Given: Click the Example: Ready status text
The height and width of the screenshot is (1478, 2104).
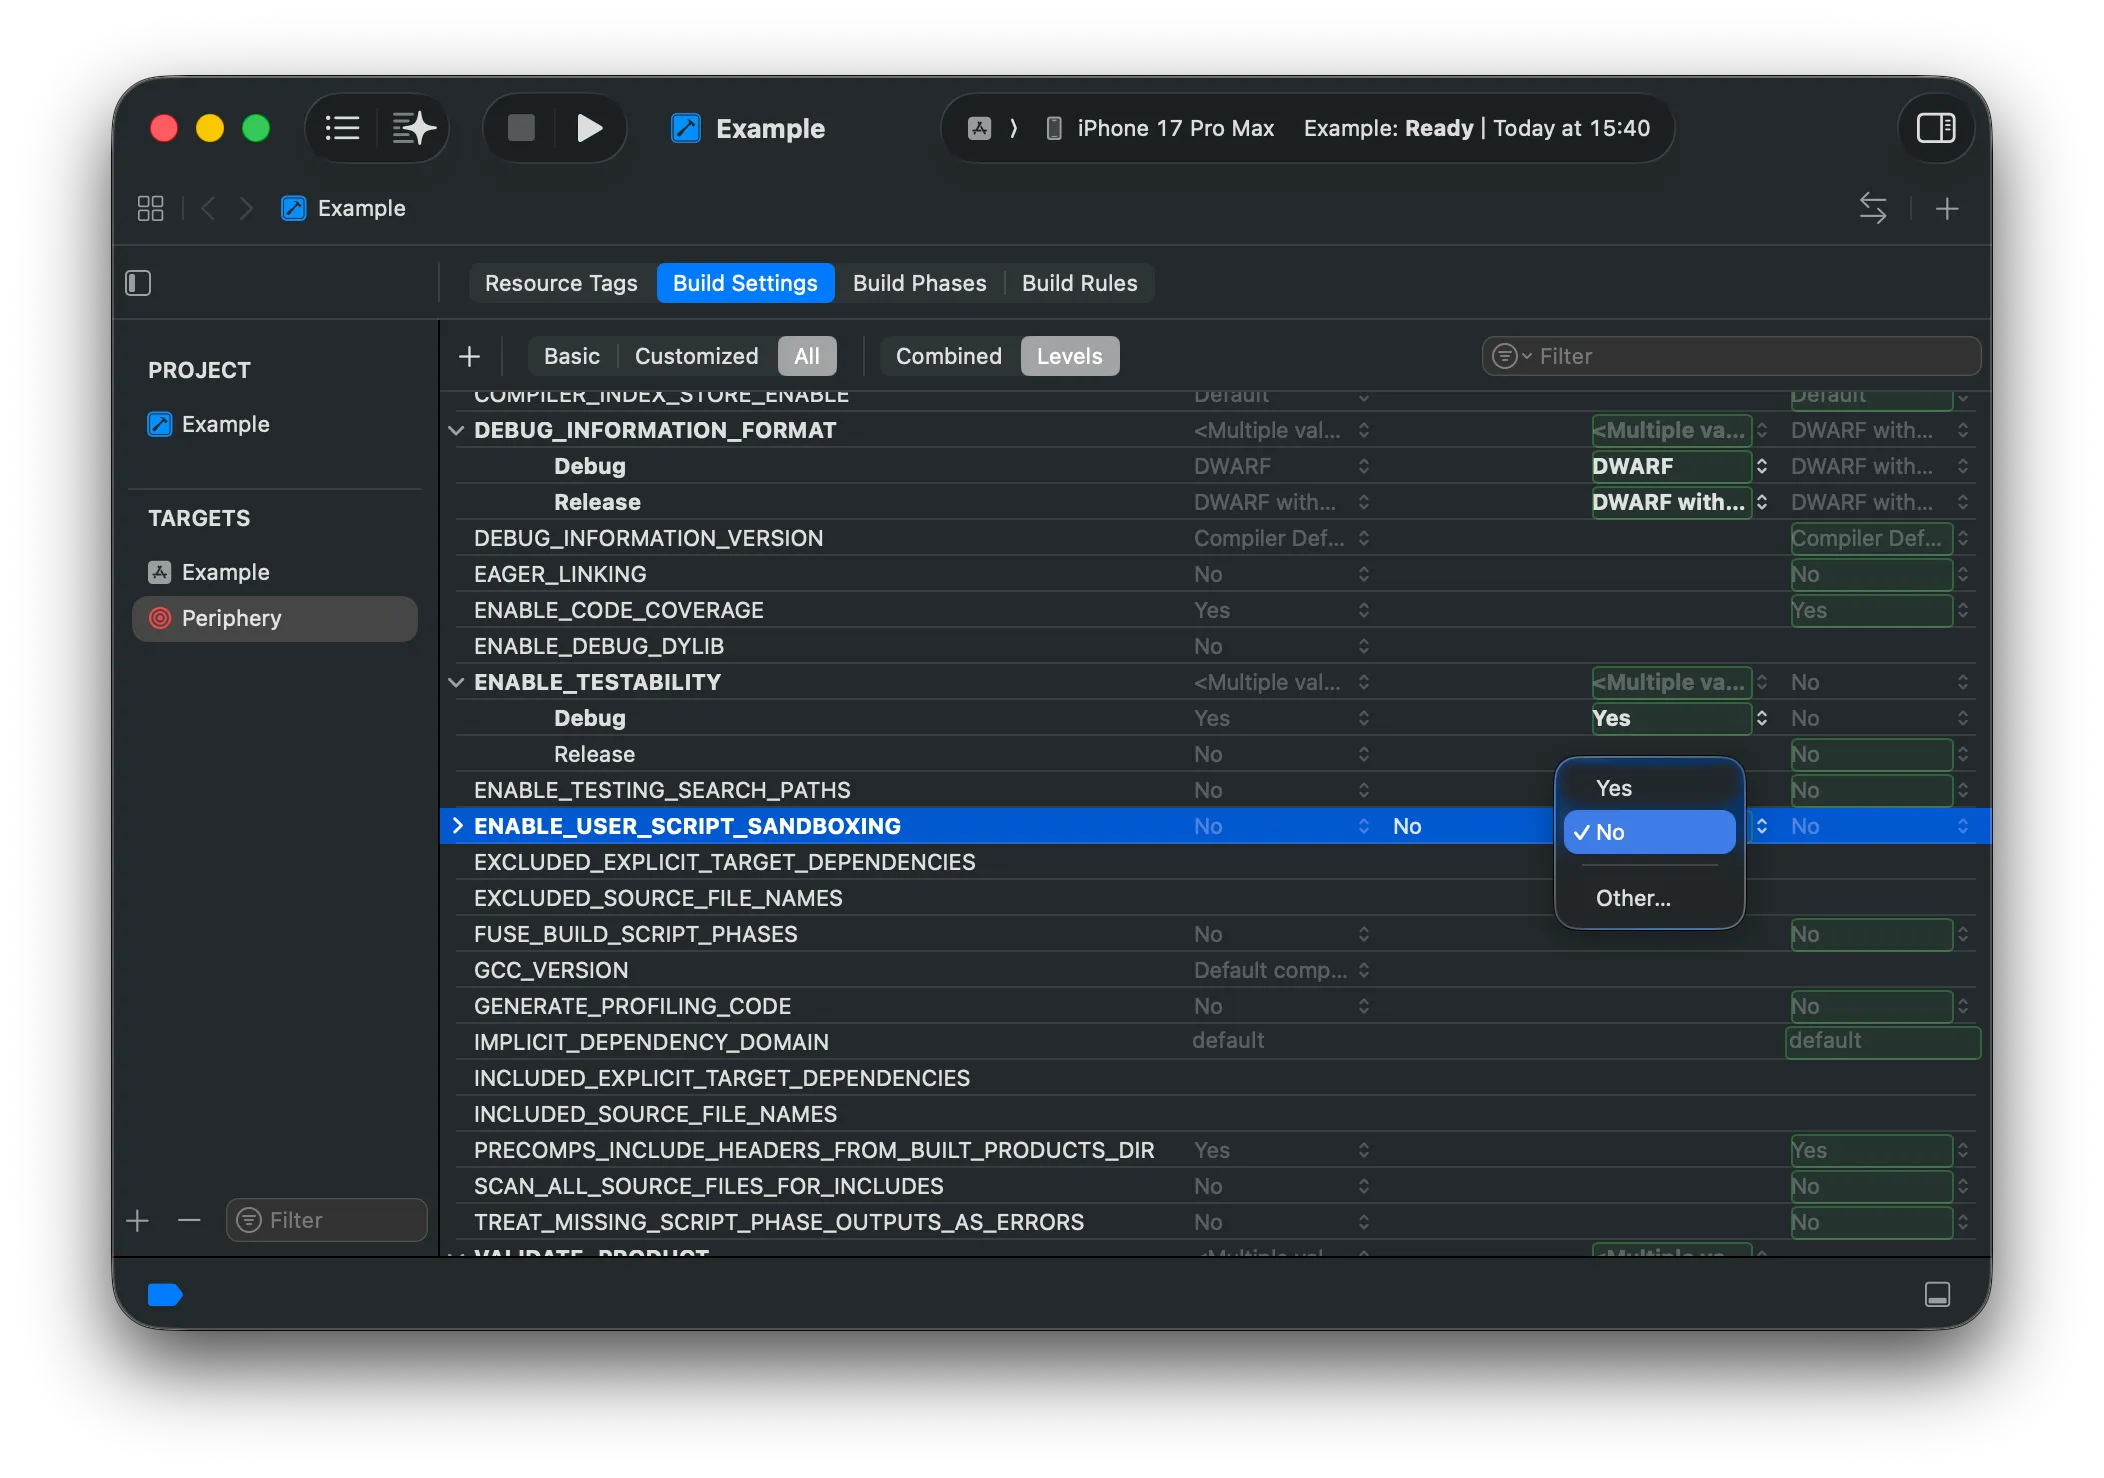Looking at the screenshot, I should 1388,128.
